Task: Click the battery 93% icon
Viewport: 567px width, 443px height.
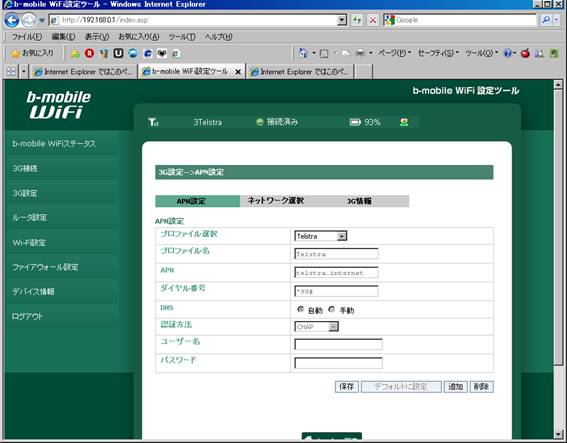Action: click(355, 122)
